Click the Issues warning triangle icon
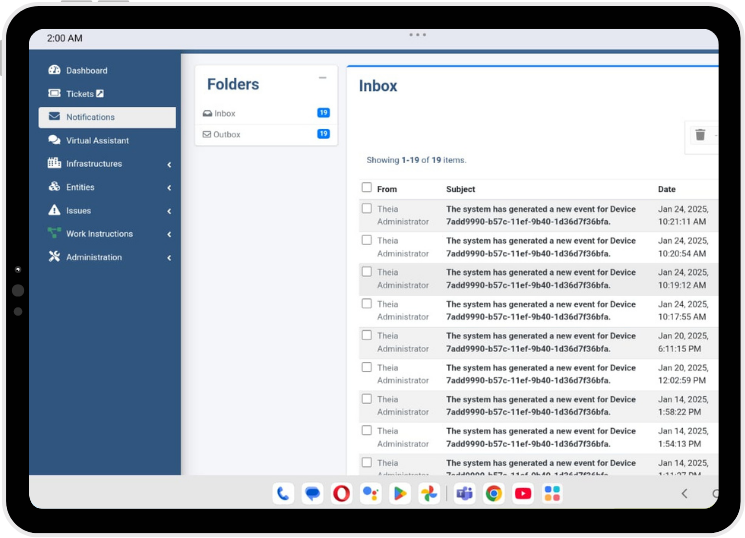This screenshot has height=538, width=745. 54,210
